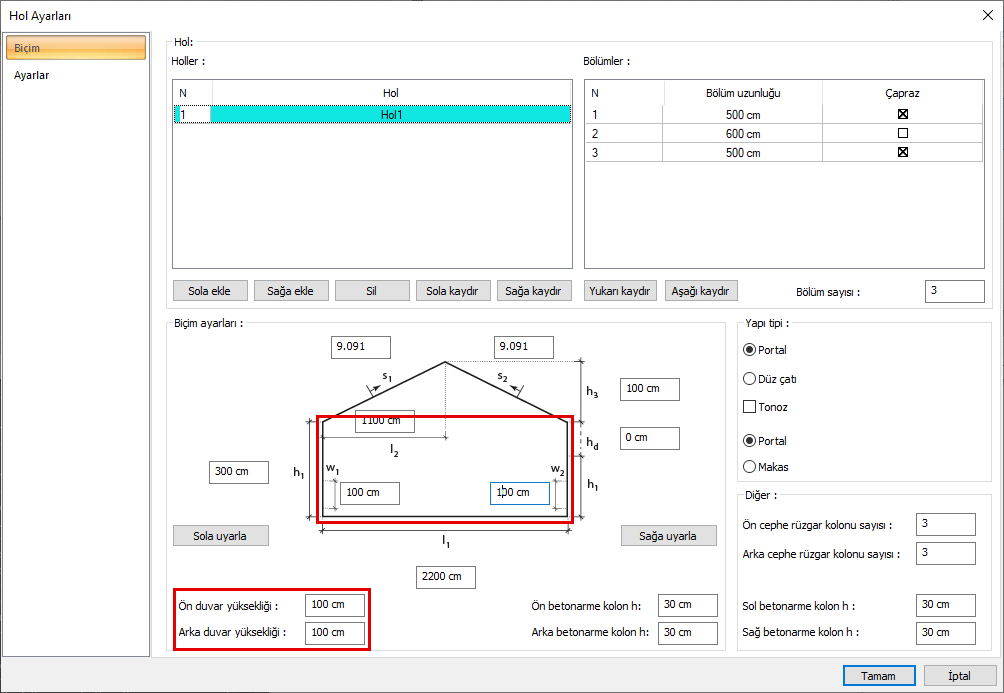Enable Çapraz checkbox for section 2
Screen dimensions: 1004x693
pos(902,133)
